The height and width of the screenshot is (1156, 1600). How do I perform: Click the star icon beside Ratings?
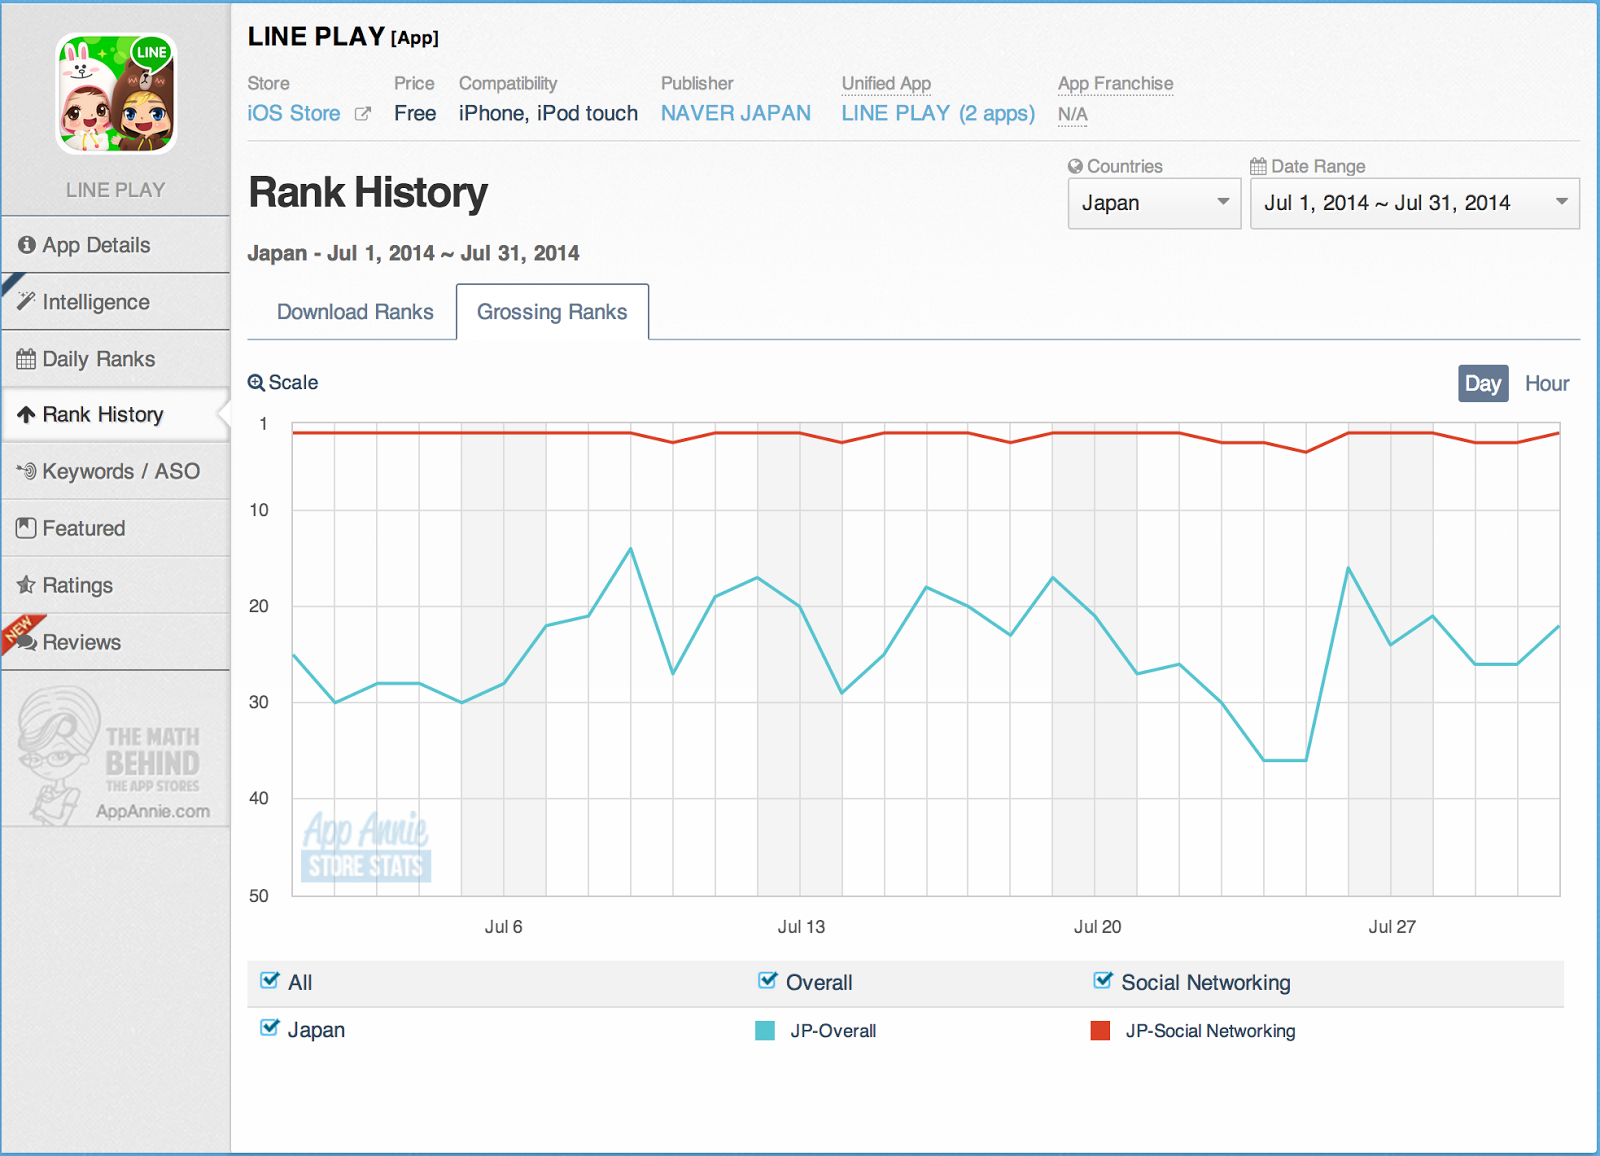(26, 584)
